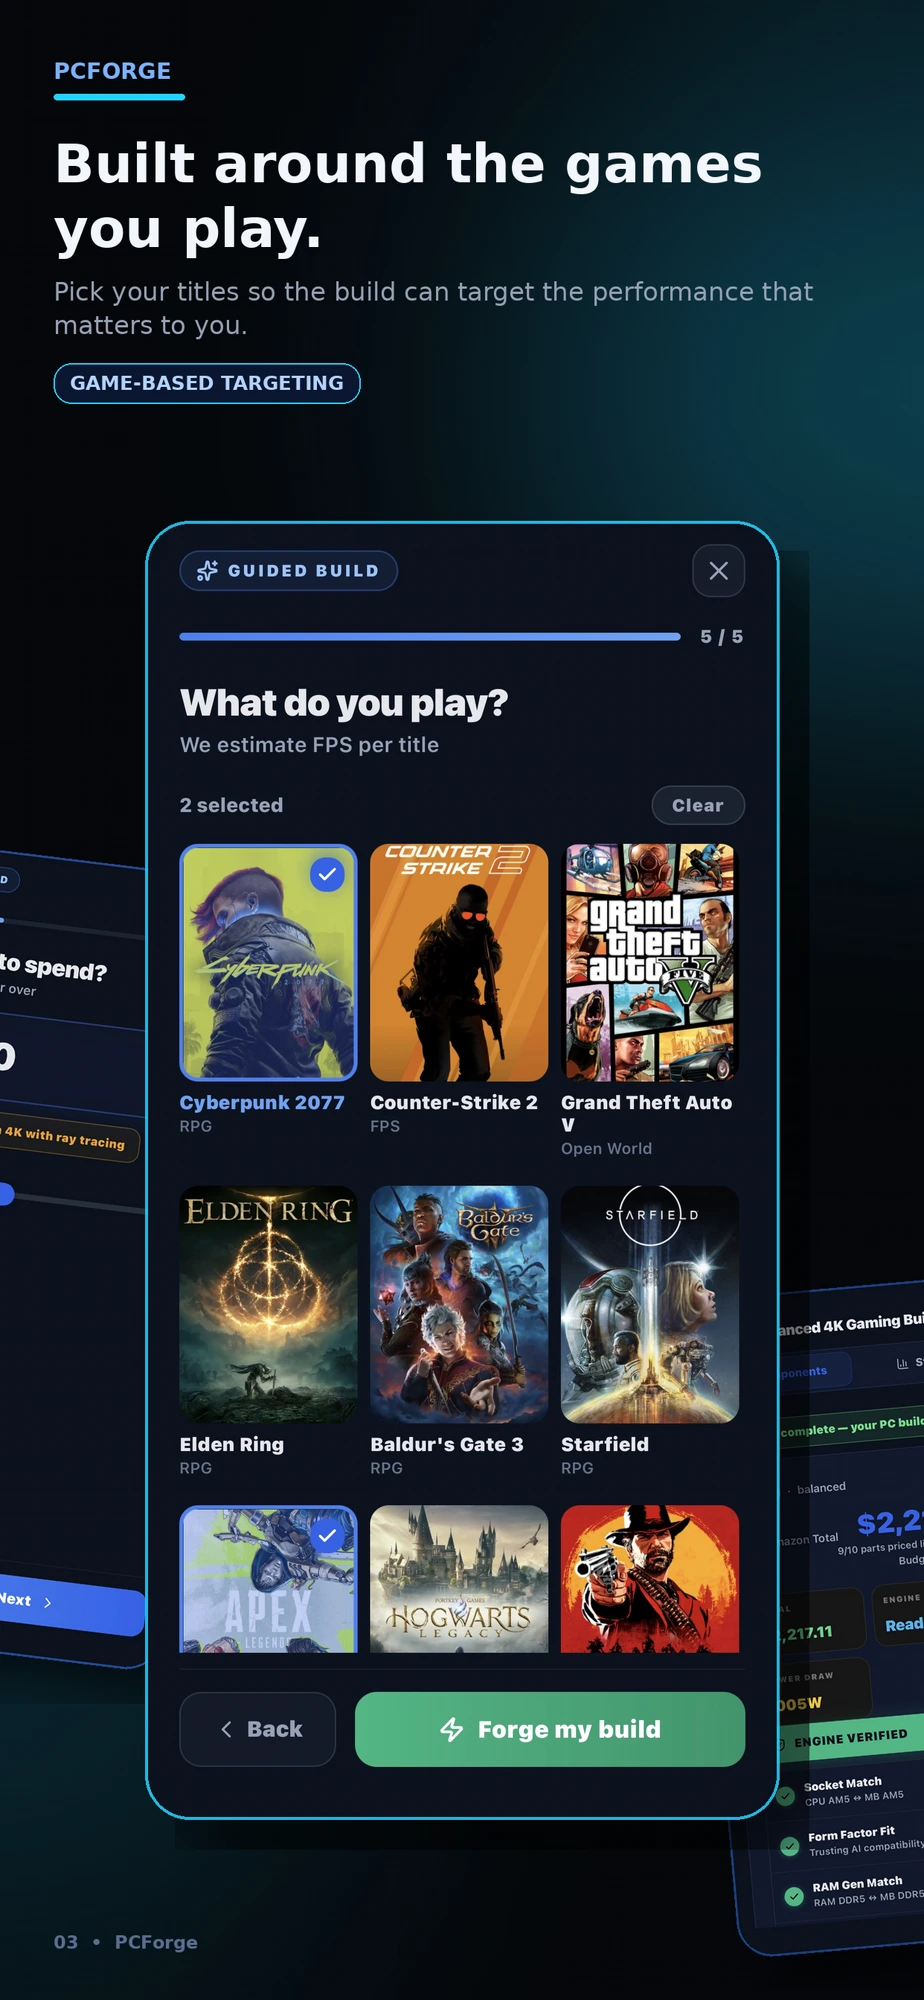The image size is (924, 2000).
Task: Clear the selected games
Action: click(698, 805)
